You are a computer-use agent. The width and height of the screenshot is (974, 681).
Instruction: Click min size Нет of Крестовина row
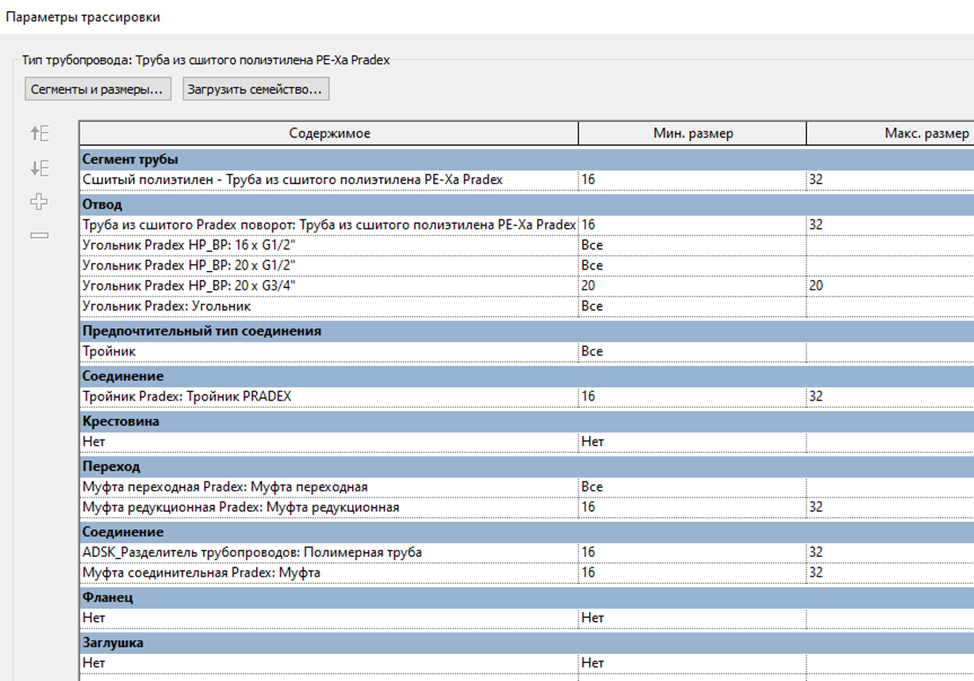(x=693, y=442)
